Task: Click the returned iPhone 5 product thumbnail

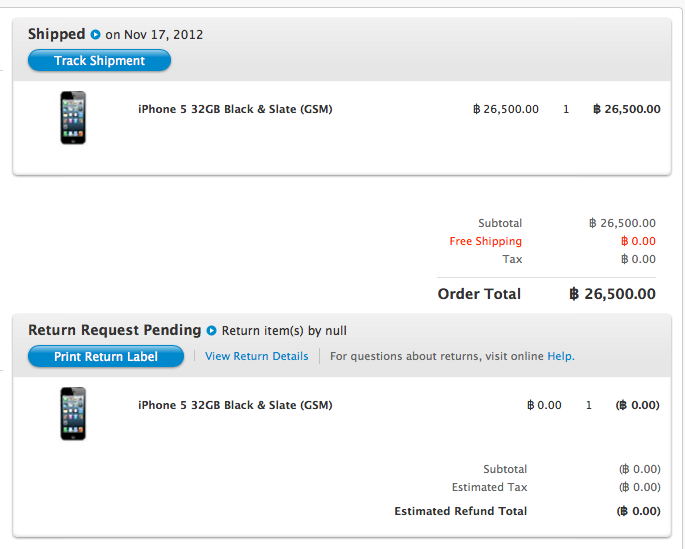Action: [73, 414]
